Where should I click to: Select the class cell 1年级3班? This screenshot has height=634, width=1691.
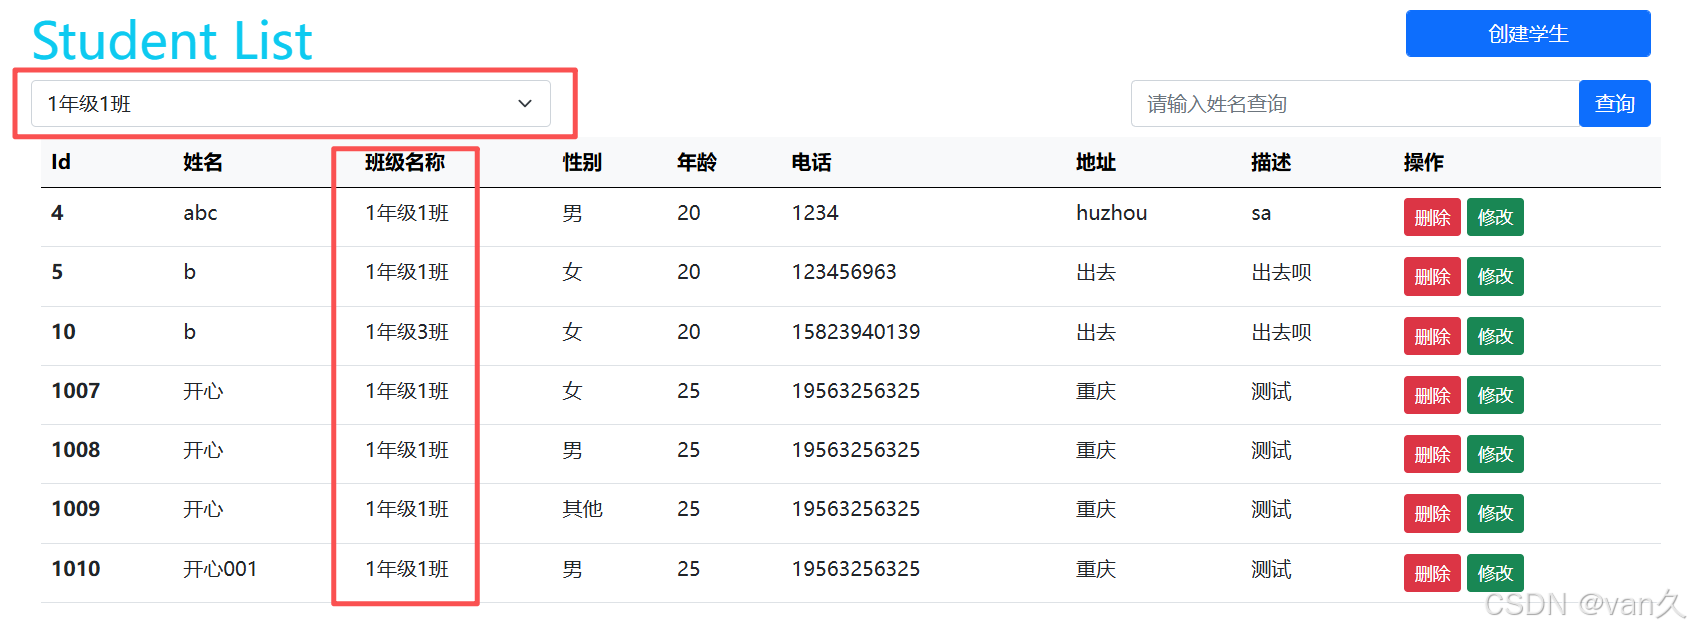[407, 332]
